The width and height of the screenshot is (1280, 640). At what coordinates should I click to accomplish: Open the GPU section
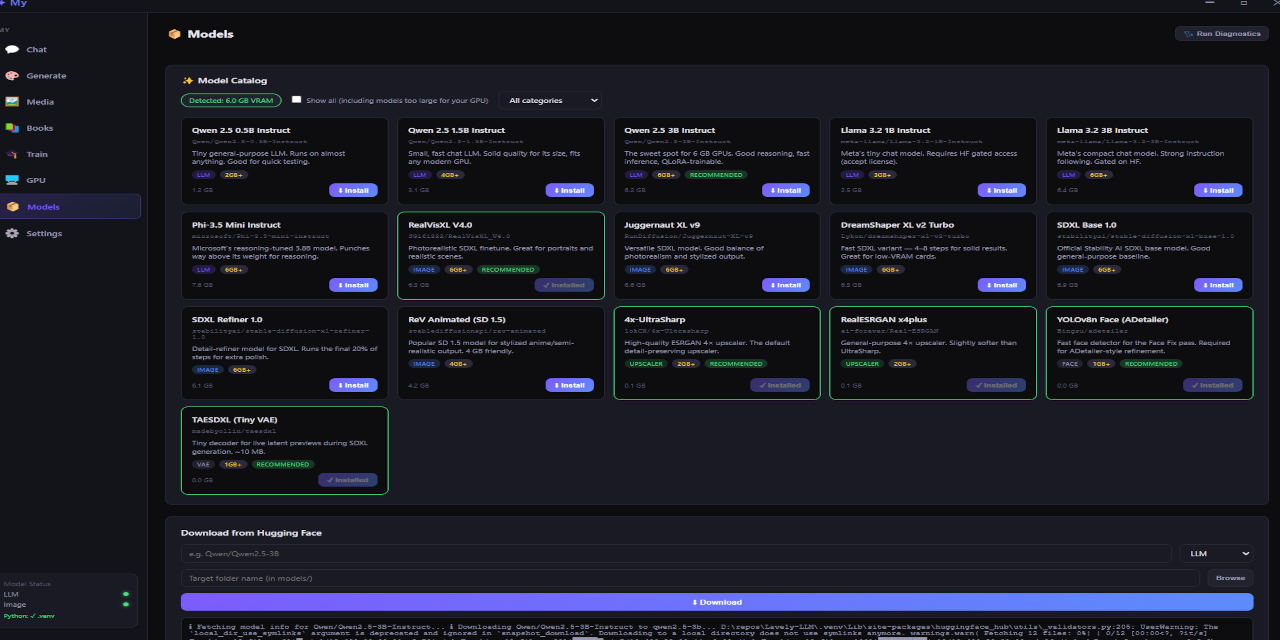[36, 180]
